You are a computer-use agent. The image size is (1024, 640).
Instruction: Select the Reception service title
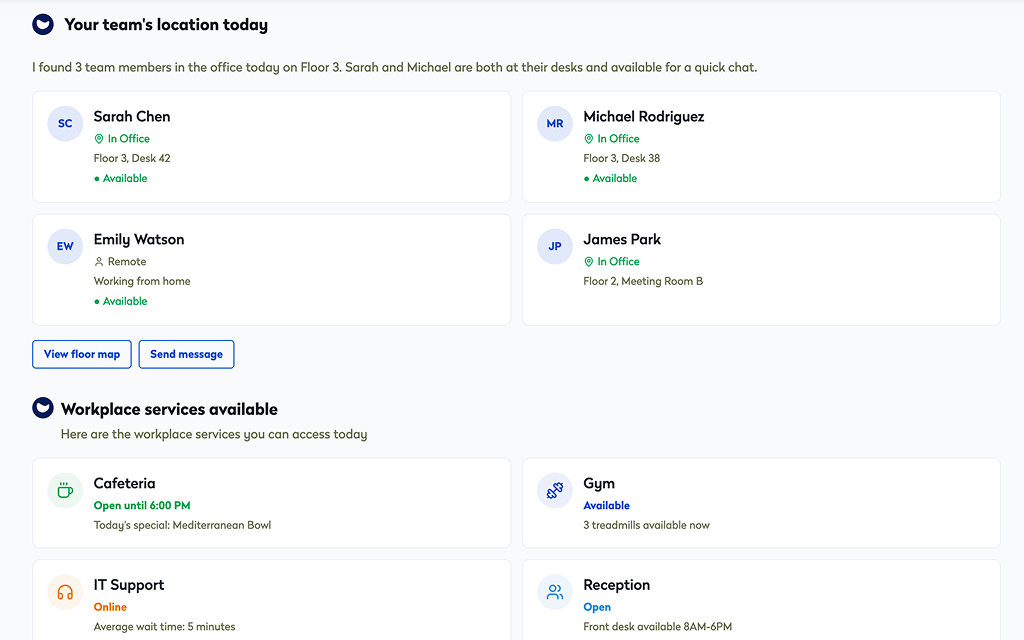[616, 585]
